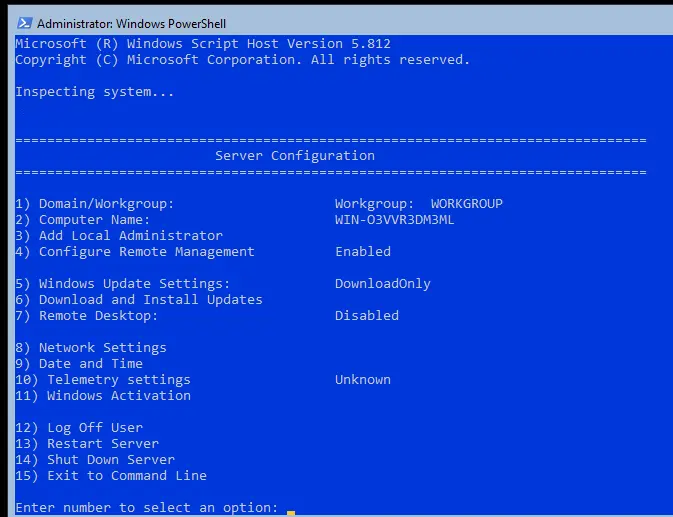Click the Windows Update Settings line
This screenshot has height=517, width=673.
pos(123,284)
